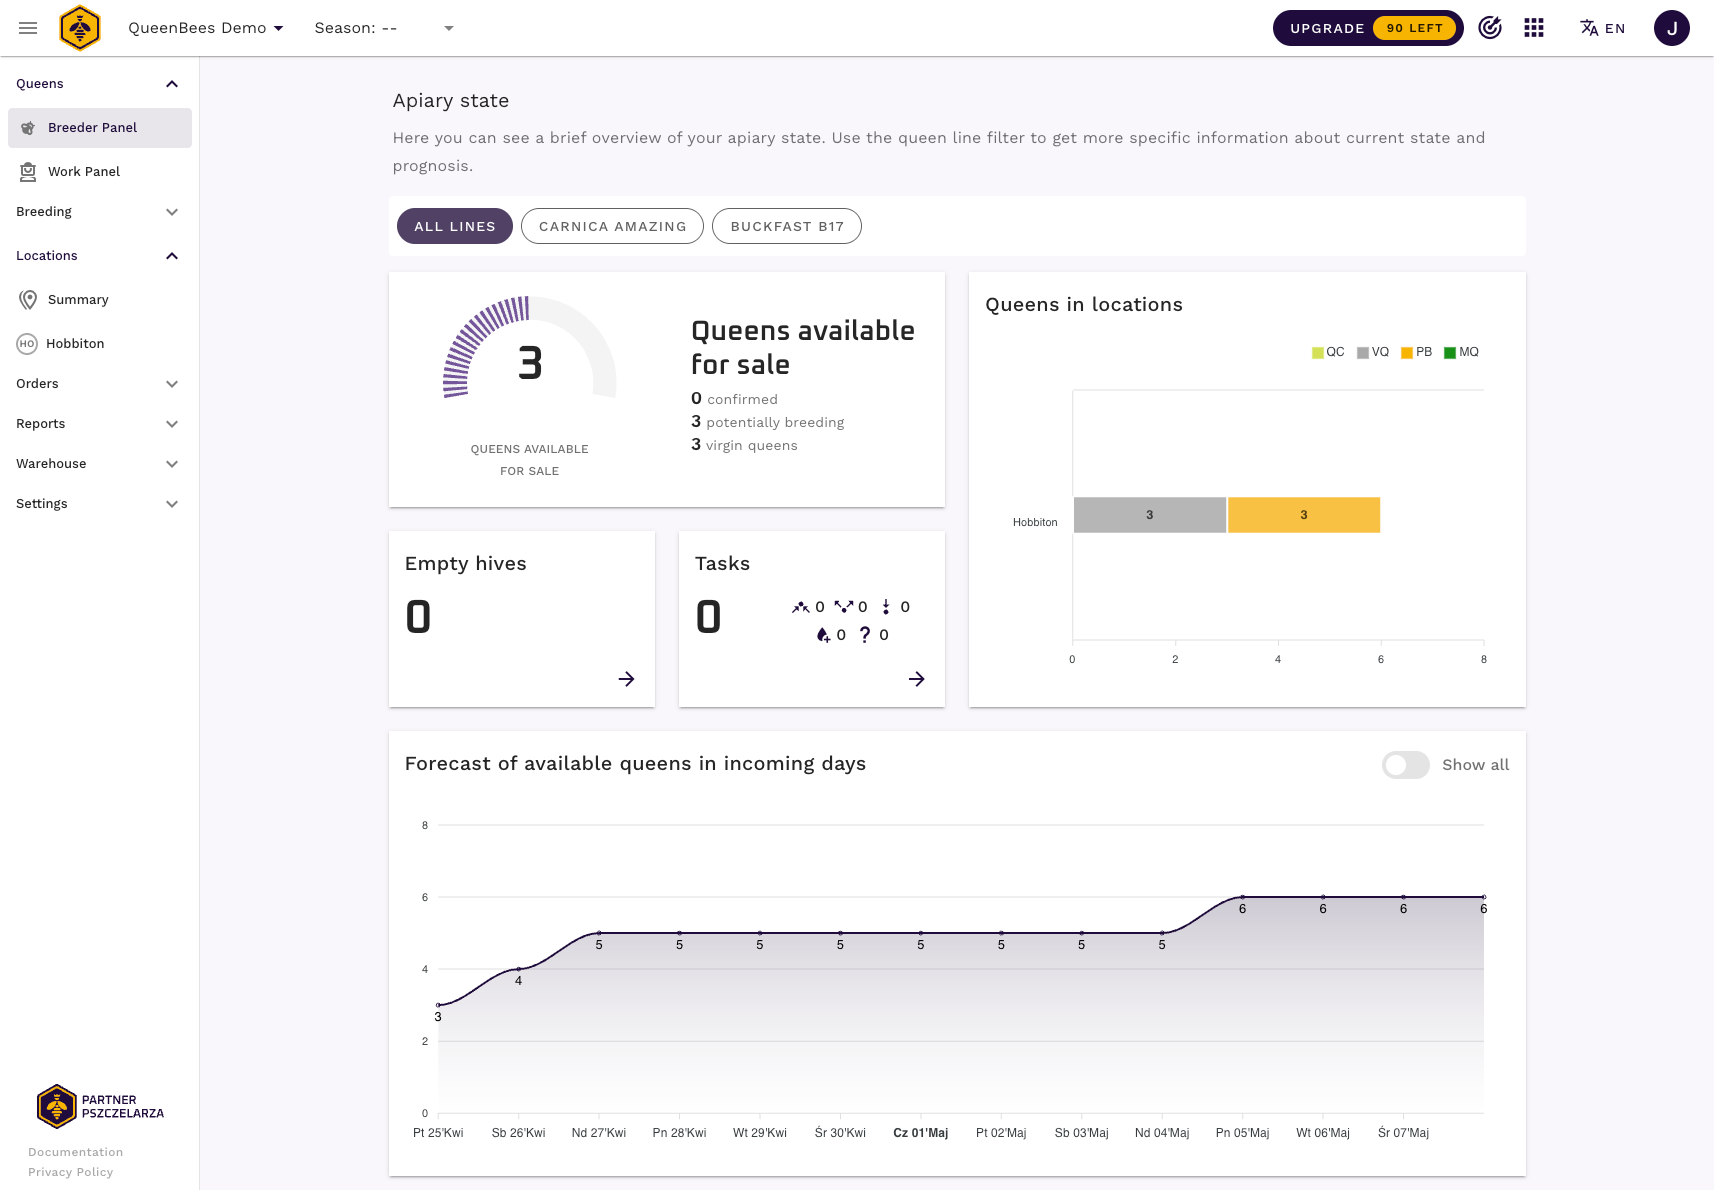
Task: Change language via the EN translate icon
Action: coord(1602,28)
